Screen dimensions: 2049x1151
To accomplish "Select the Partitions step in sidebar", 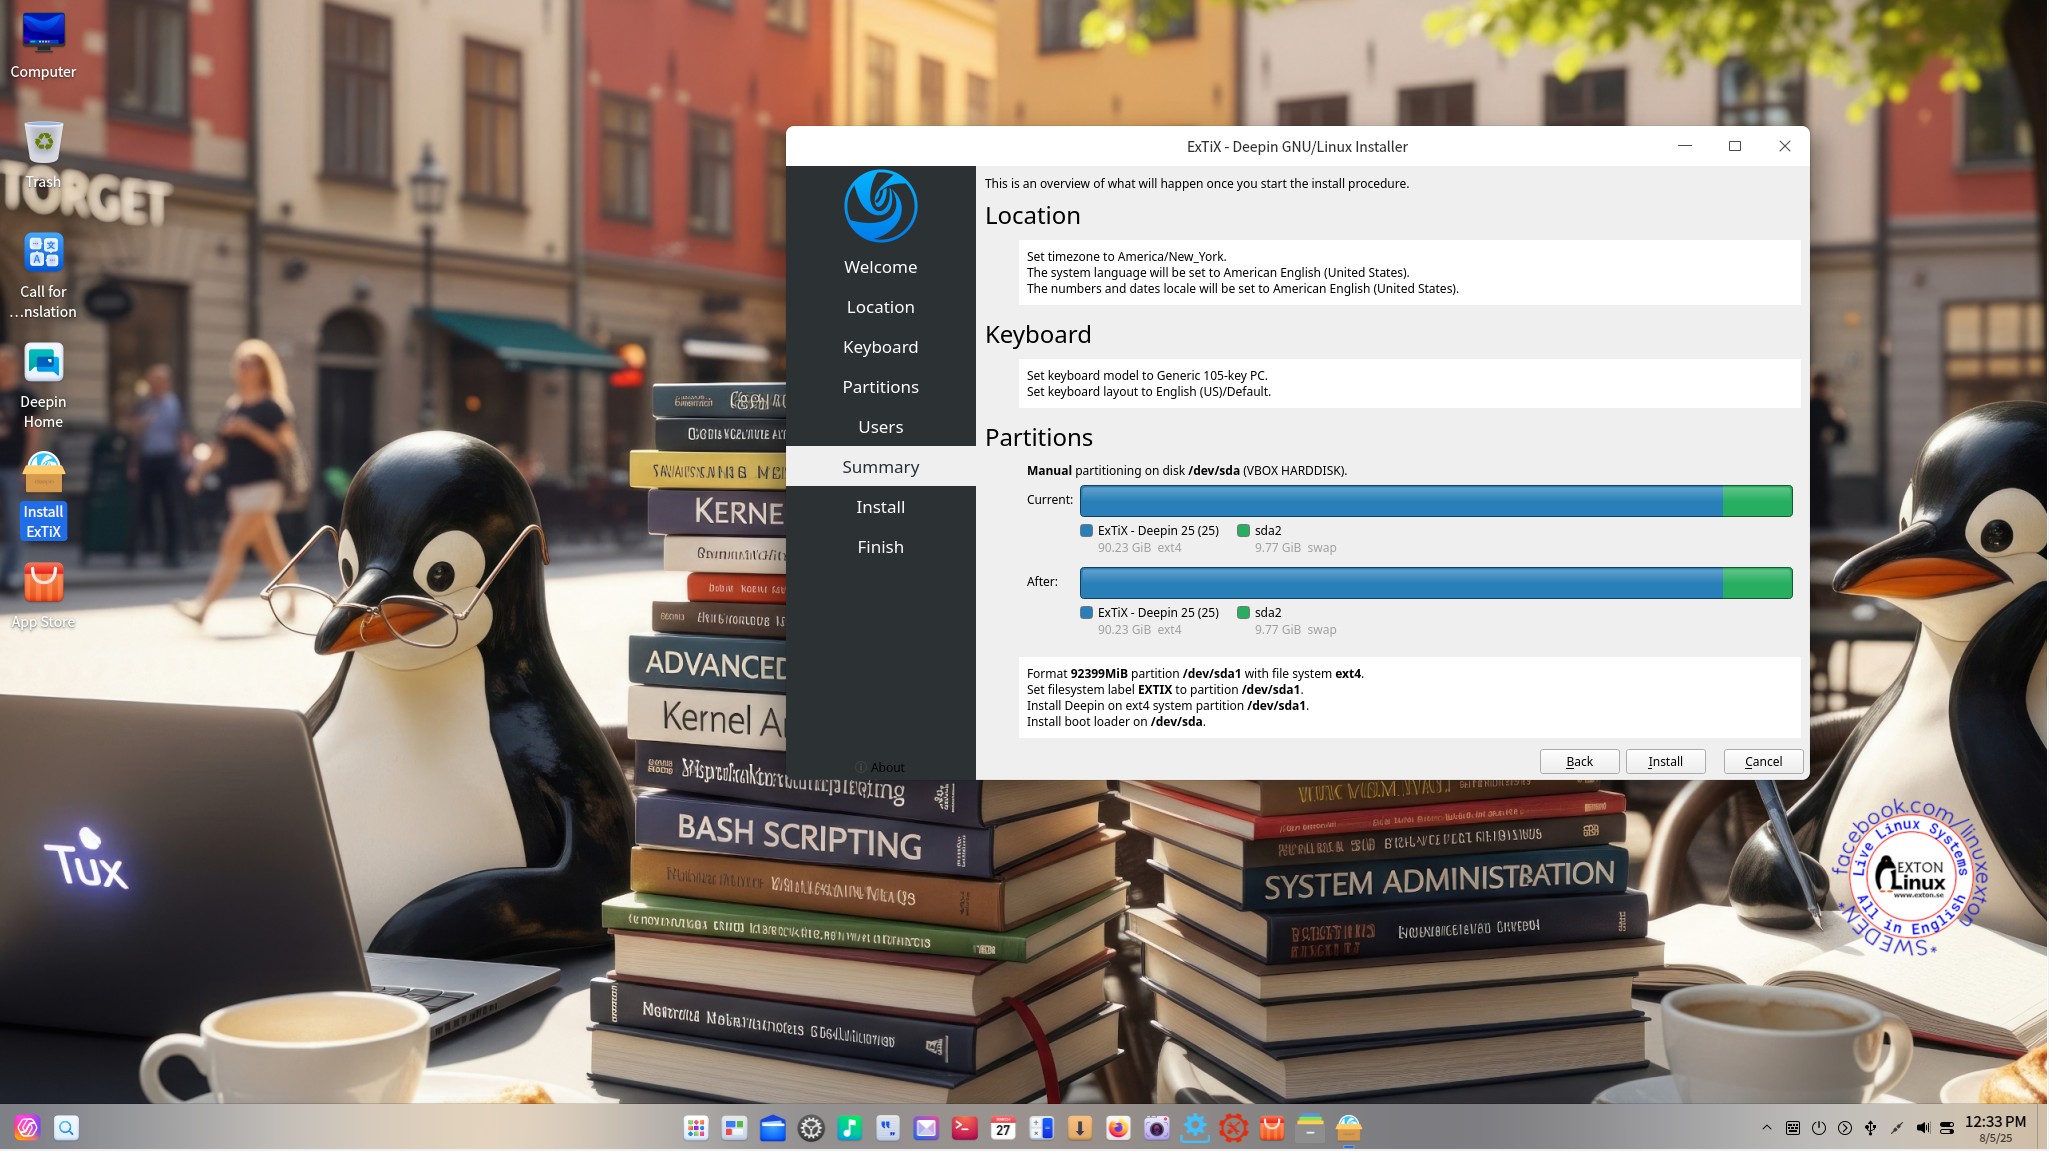I will coord(880,387).
